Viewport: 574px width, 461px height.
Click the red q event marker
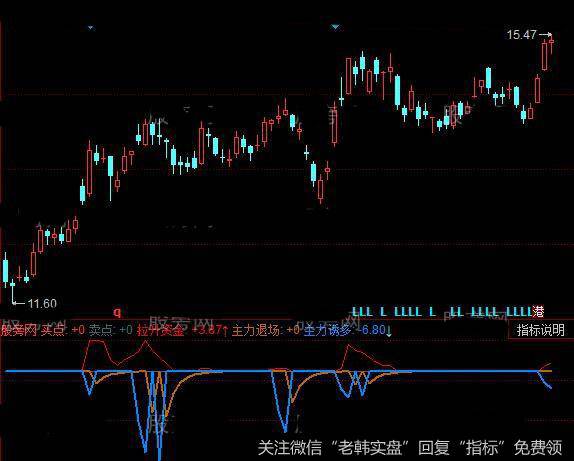click(117, 312)
